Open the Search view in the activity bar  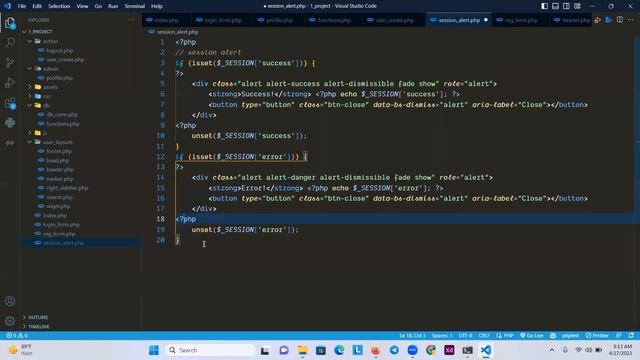[x=10, y=42]
